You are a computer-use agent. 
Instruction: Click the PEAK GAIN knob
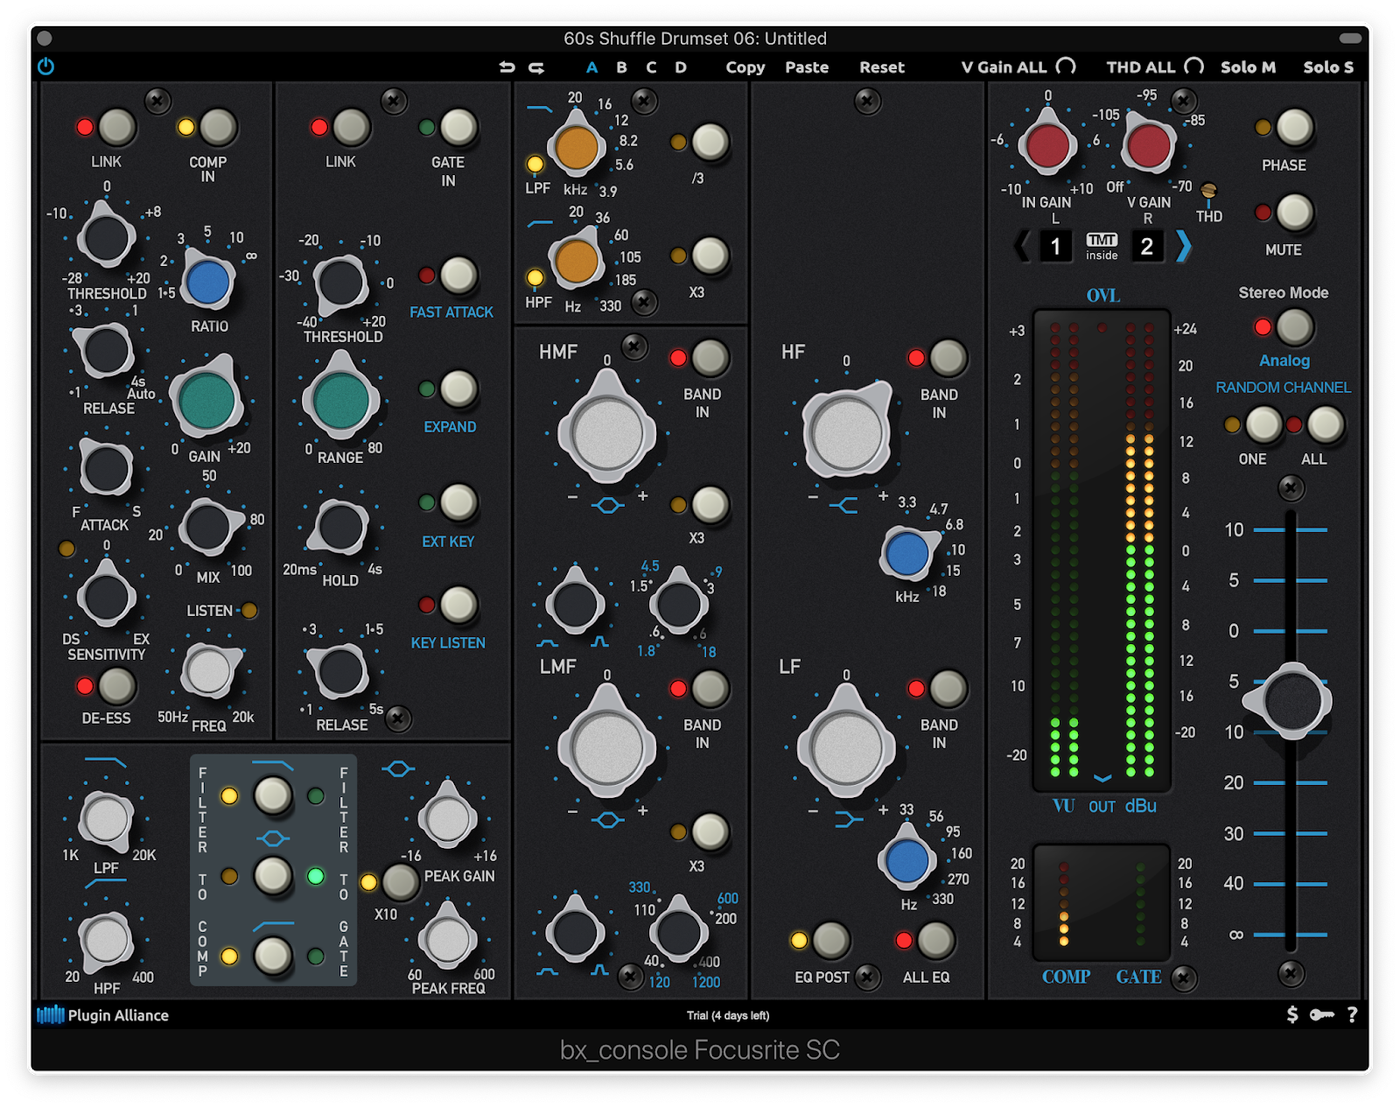tap(447, 819)
